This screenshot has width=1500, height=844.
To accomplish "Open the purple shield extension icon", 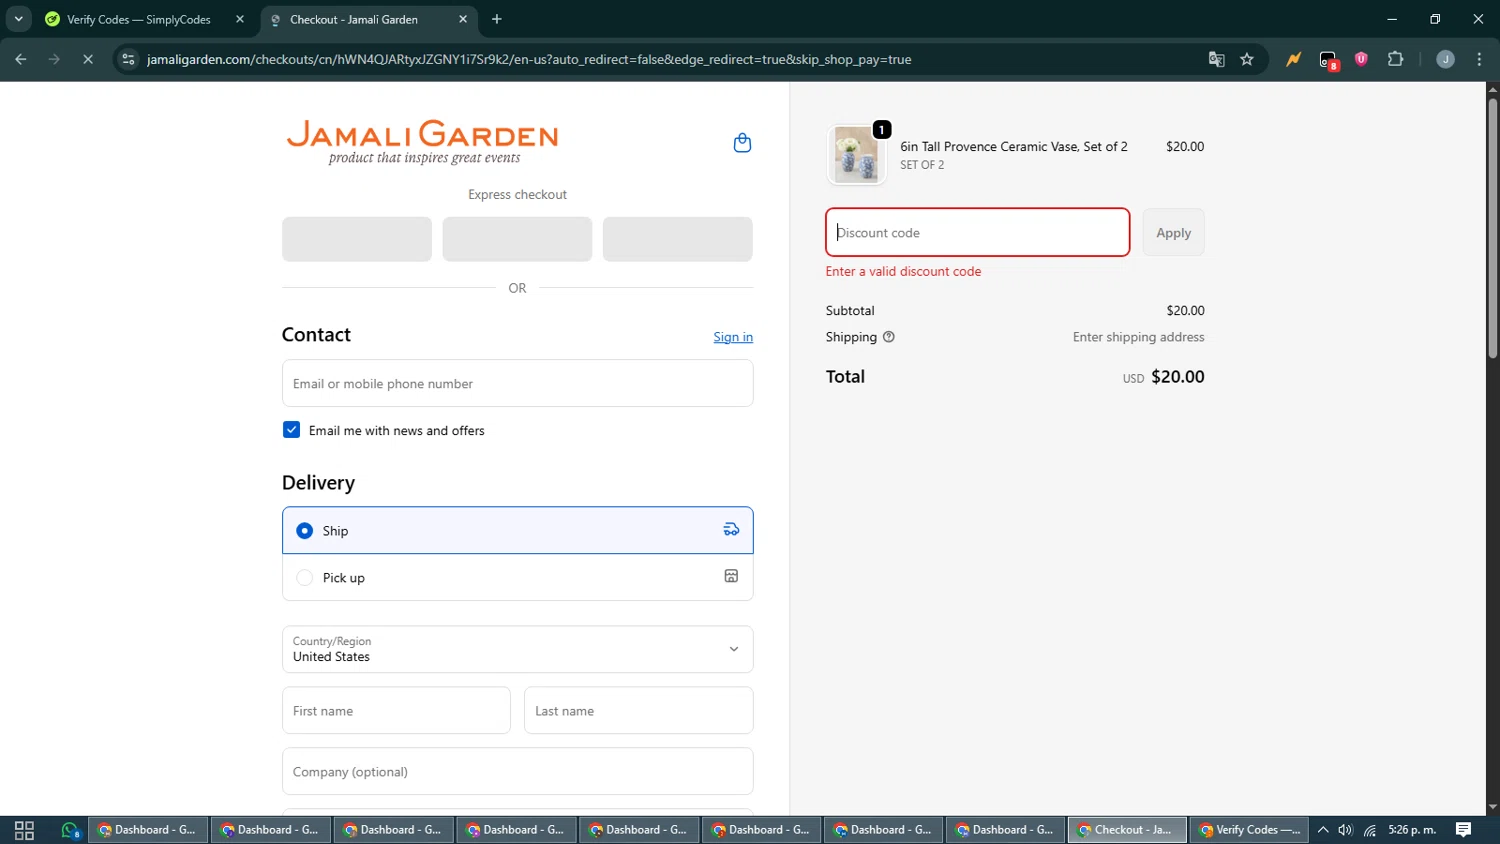I will (1361, 59).
